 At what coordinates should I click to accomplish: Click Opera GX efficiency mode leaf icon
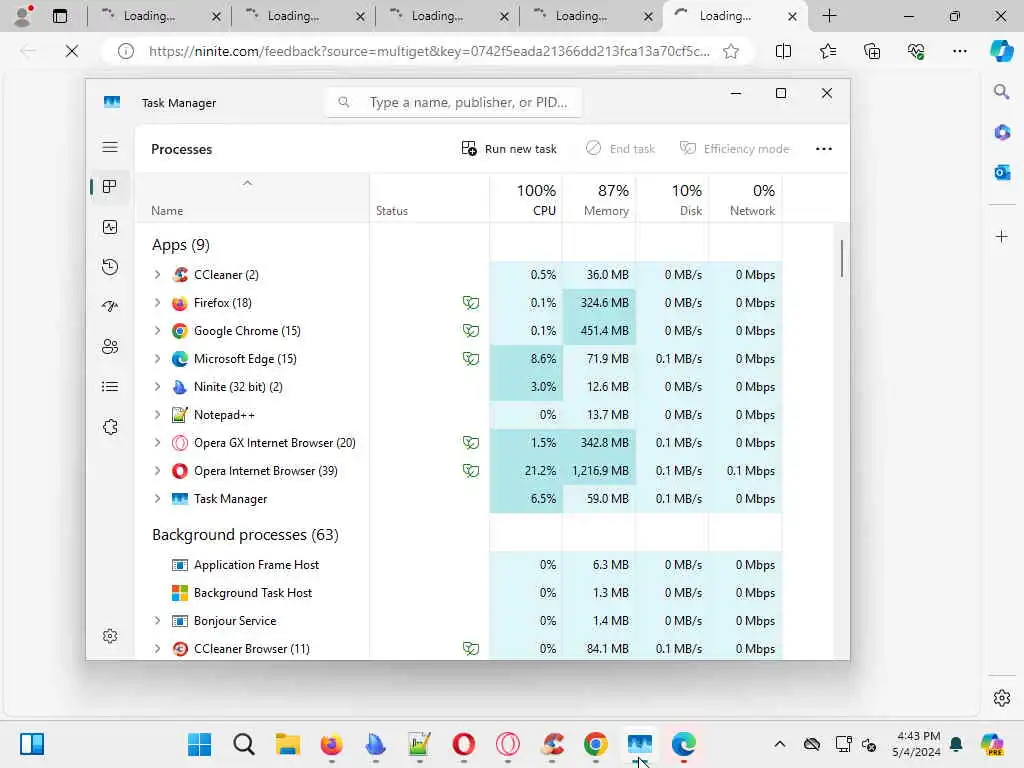(x=471, y=443)
